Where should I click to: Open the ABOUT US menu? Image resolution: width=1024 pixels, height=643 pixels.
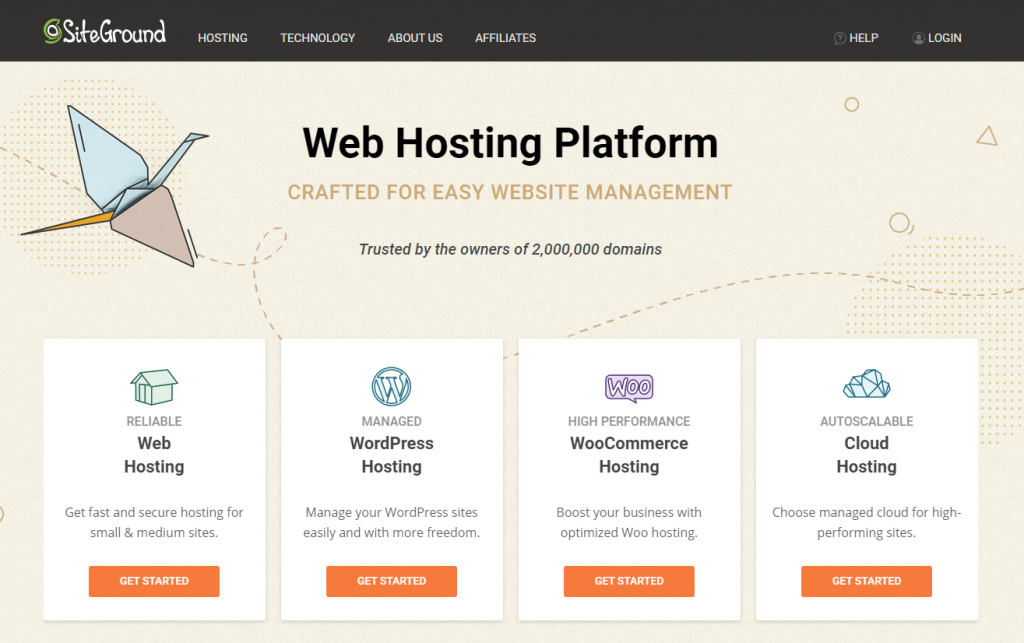(415, 38)
